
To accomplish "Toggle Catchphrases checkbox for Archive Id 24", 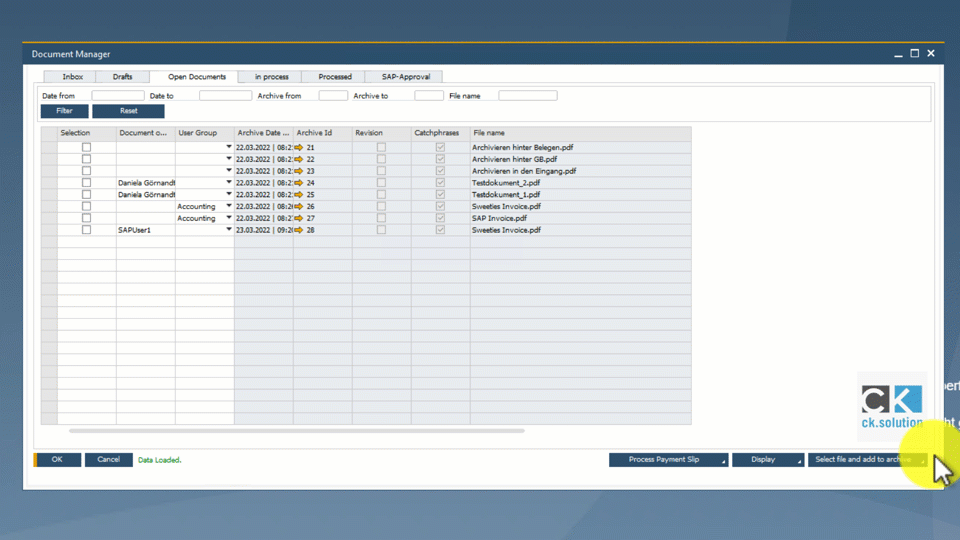I will (440, 182).
